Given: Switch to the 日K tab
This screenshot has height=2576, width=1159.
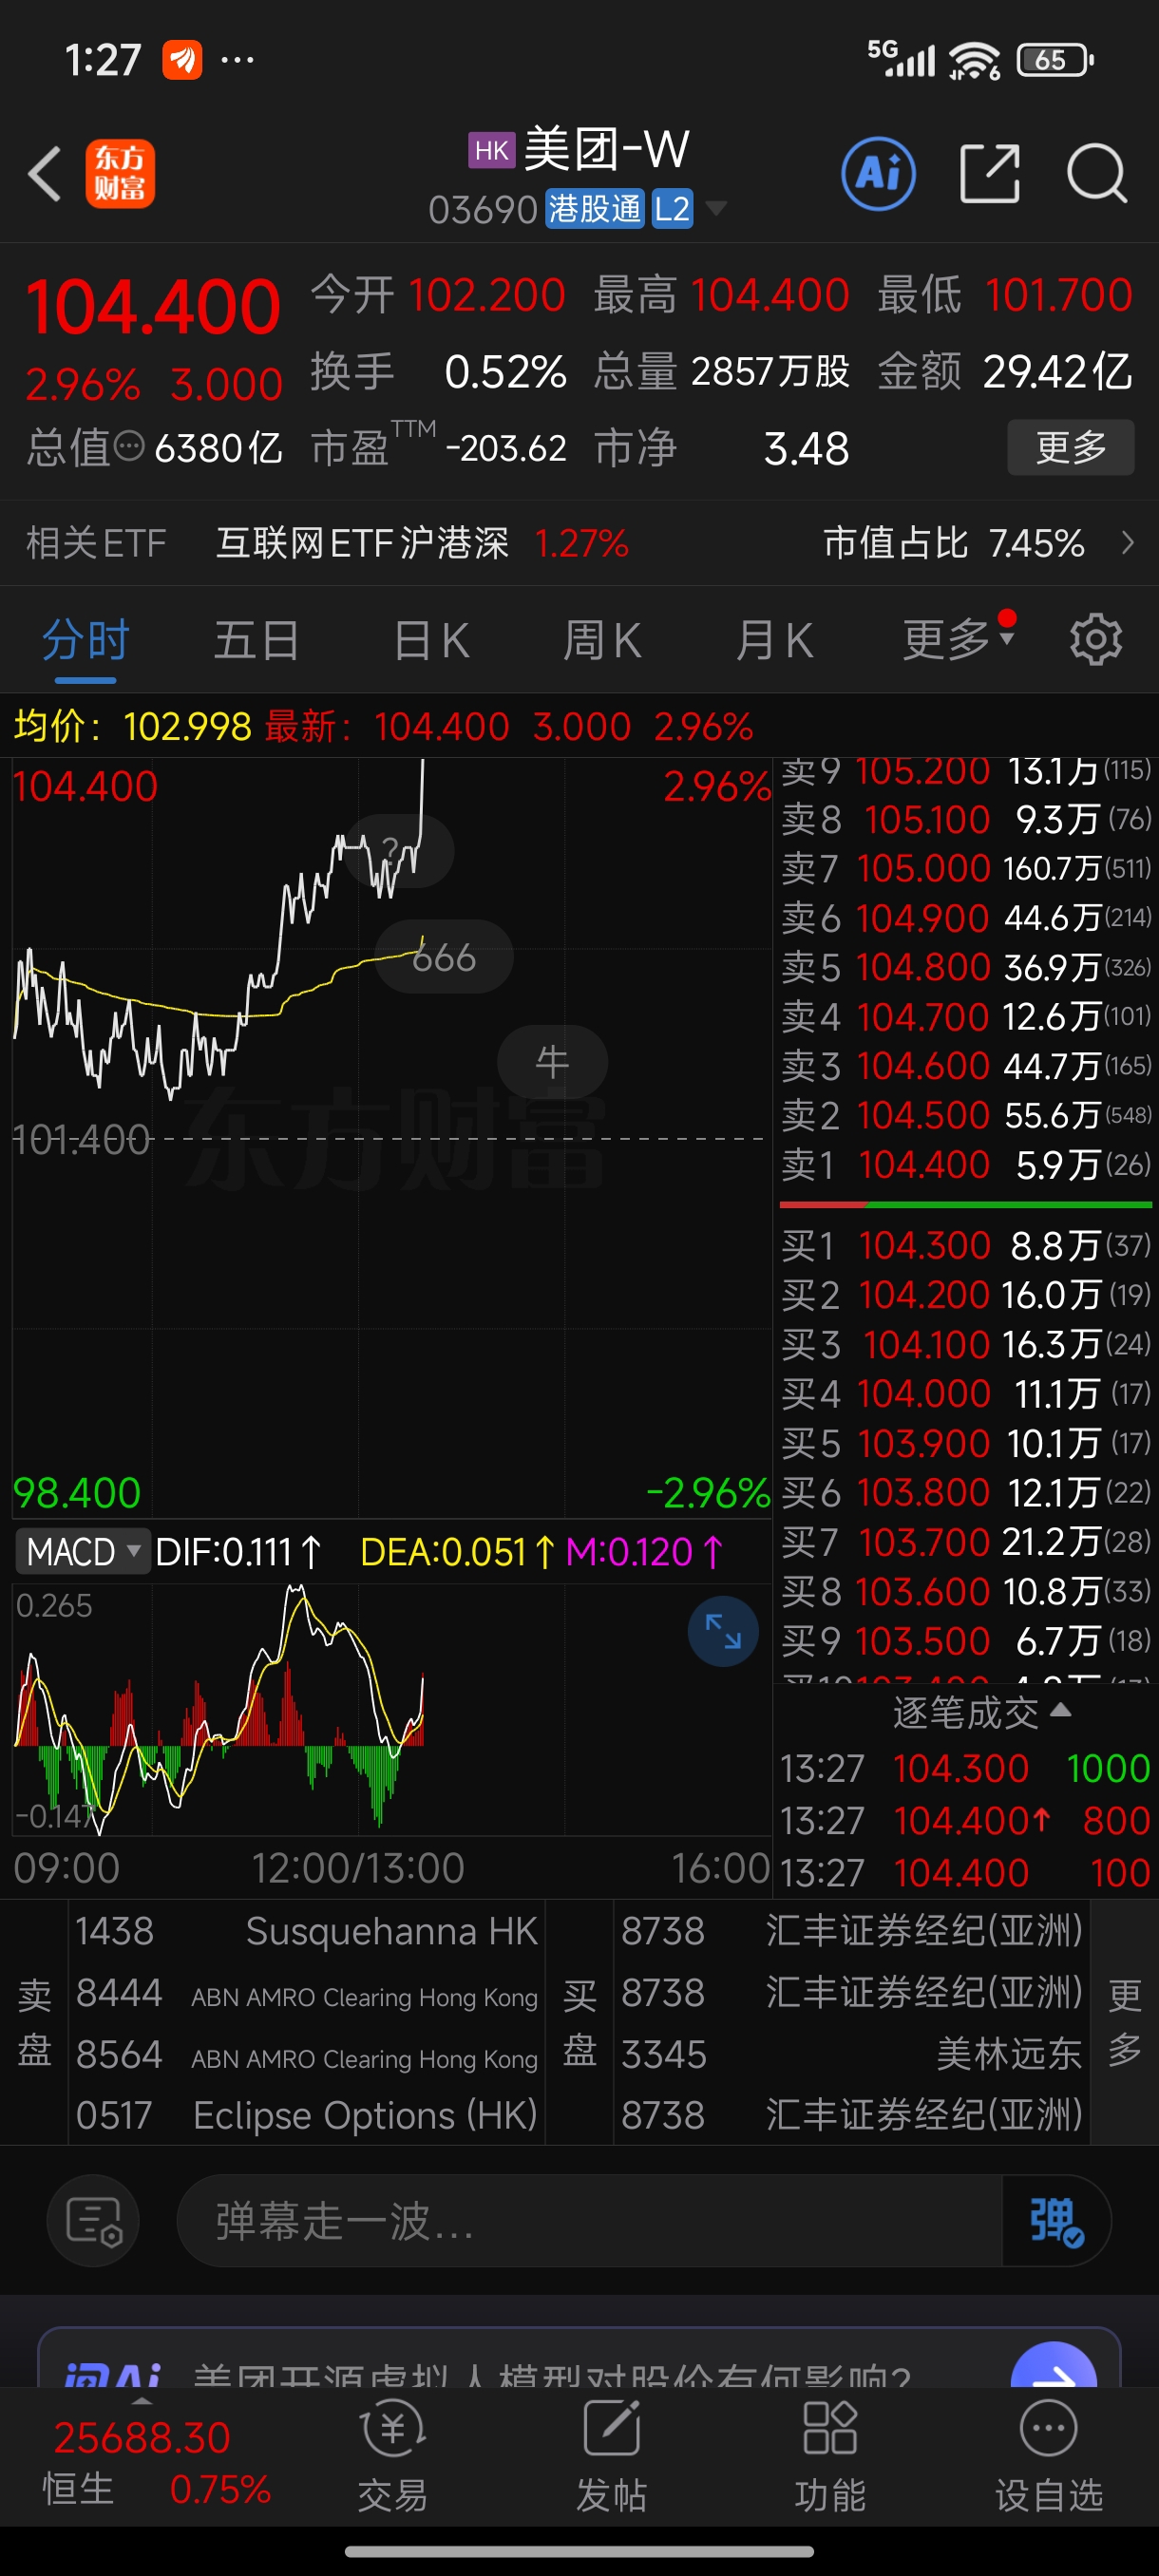Looking at the screenshot, I should [x=431, y=640].
